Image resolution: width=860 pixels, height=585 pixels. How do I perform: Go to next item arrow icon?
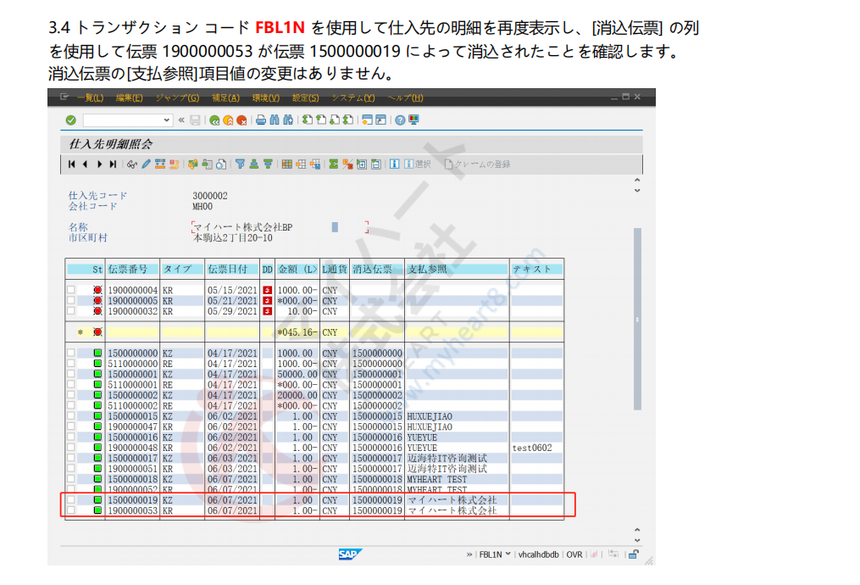pos(99,164)
